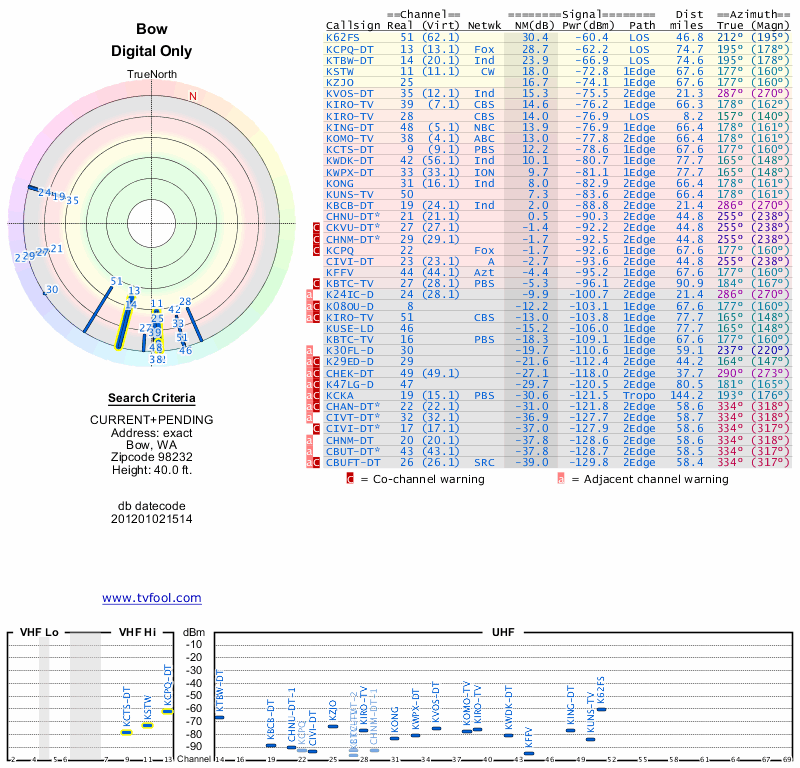Select the KVOS-DT callsign row in the table
800x768 pixels.
pyautogui.click(x=350, y=93)
